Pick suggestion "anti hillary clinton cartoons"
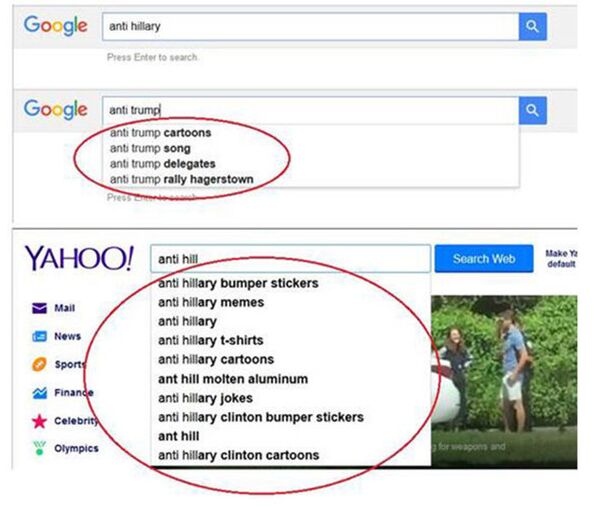Viewport: 600px width, 507px height. 239,455
